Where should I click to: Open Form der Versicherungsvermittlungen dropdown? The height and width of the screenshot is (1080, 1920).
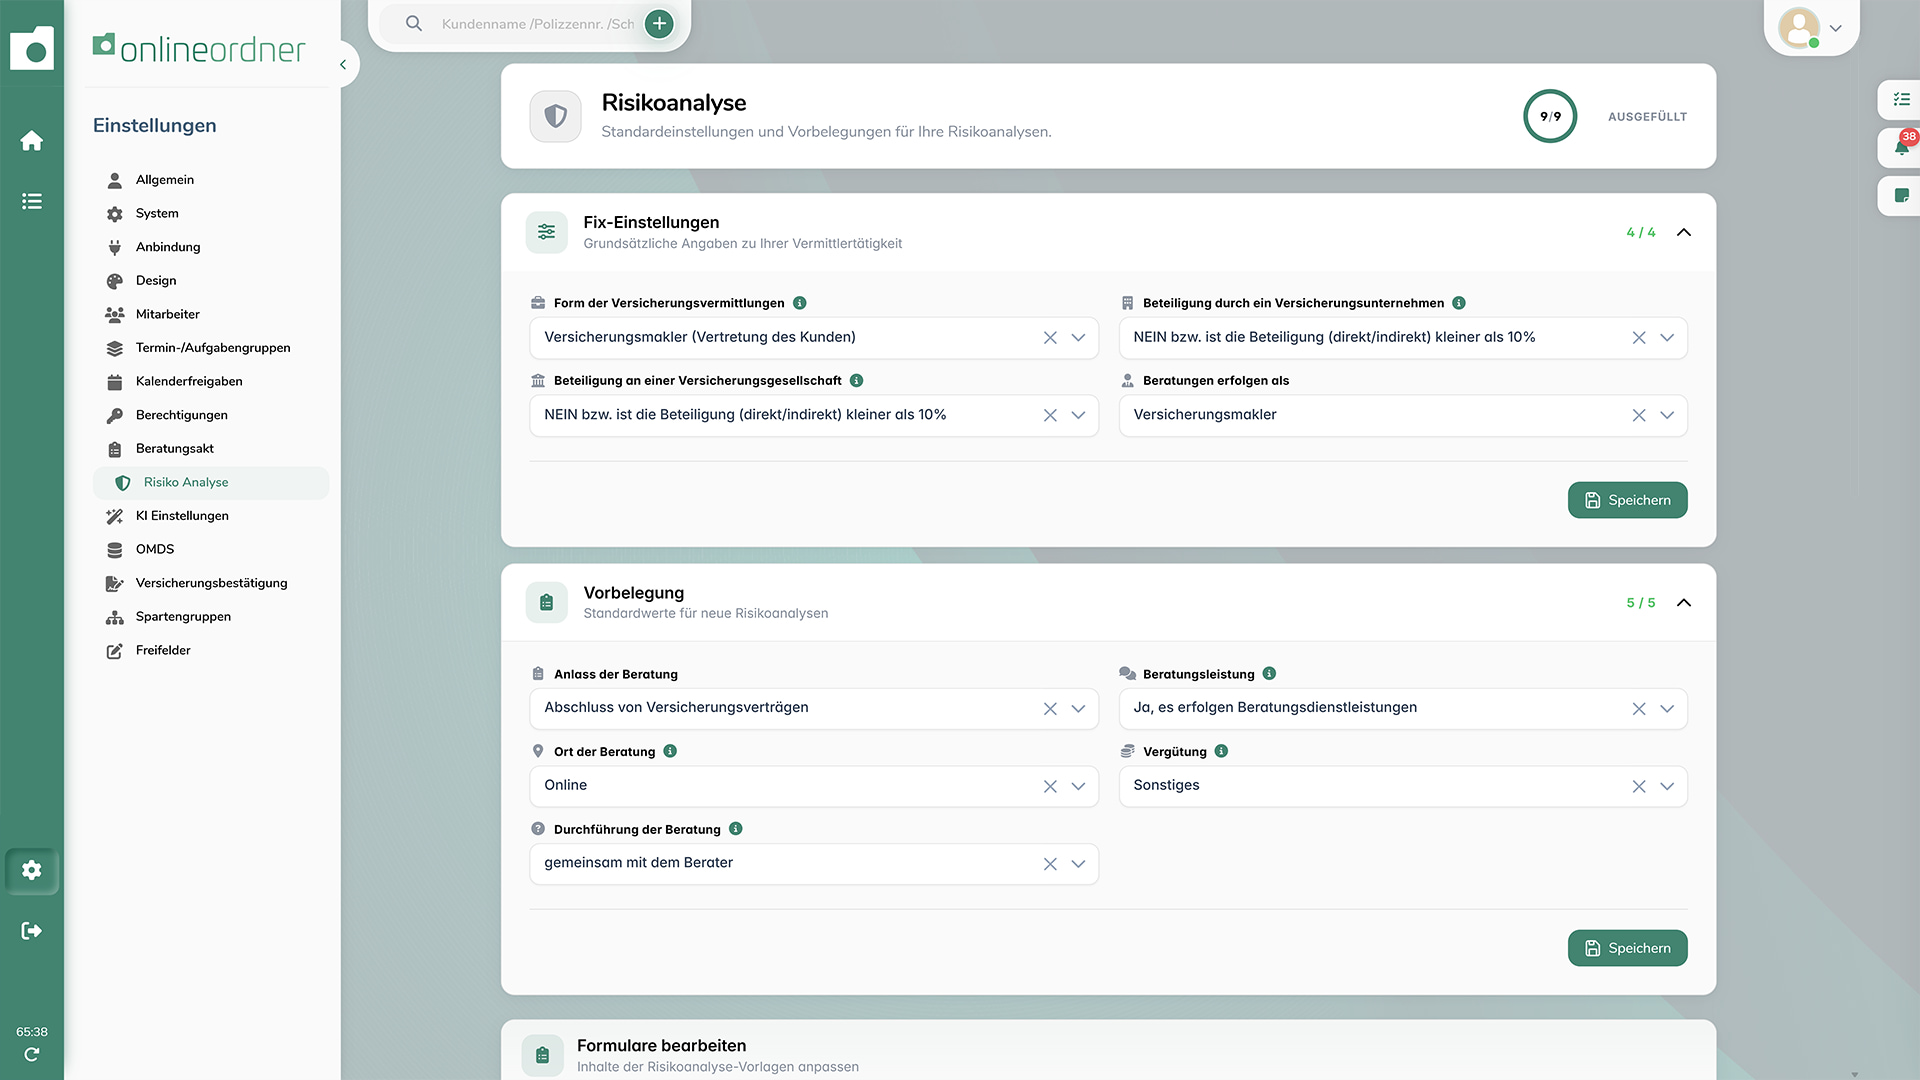pos(1078,338)
